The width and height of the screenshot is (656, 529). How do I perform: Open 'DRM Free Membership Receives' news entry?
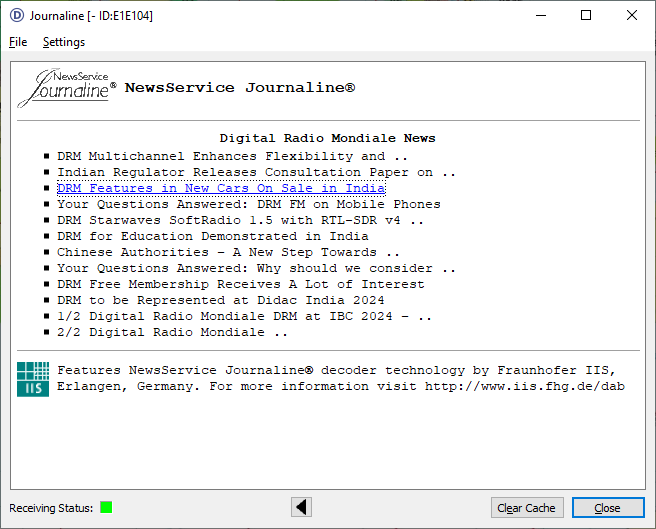click(x=240, y=284)
